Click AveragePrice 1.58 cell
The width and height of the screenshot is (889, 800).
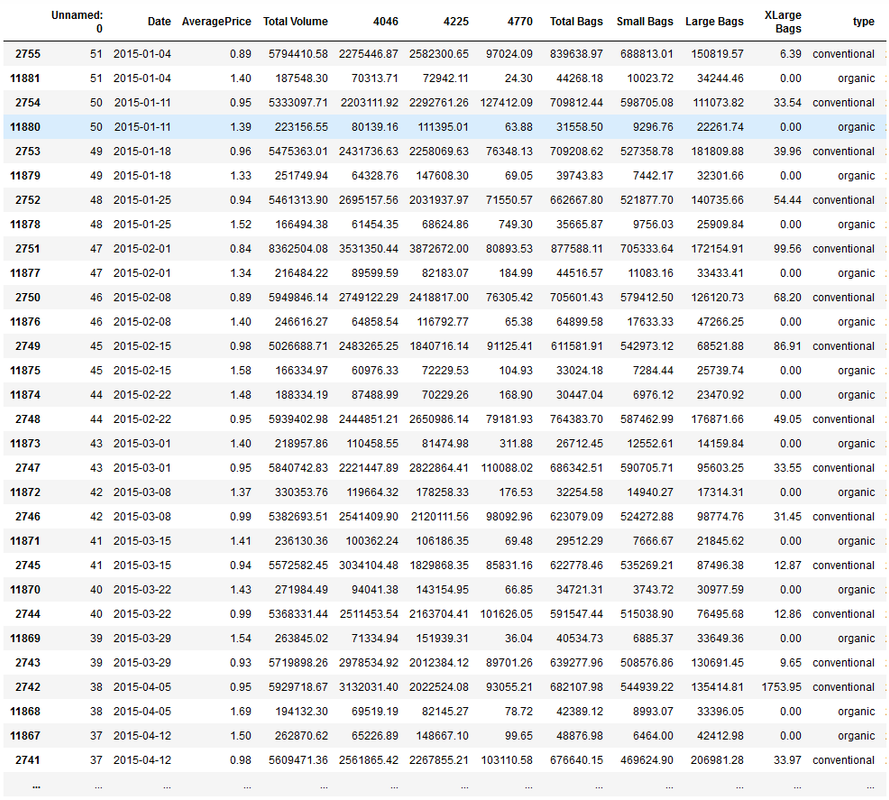[x=241, y=371]
